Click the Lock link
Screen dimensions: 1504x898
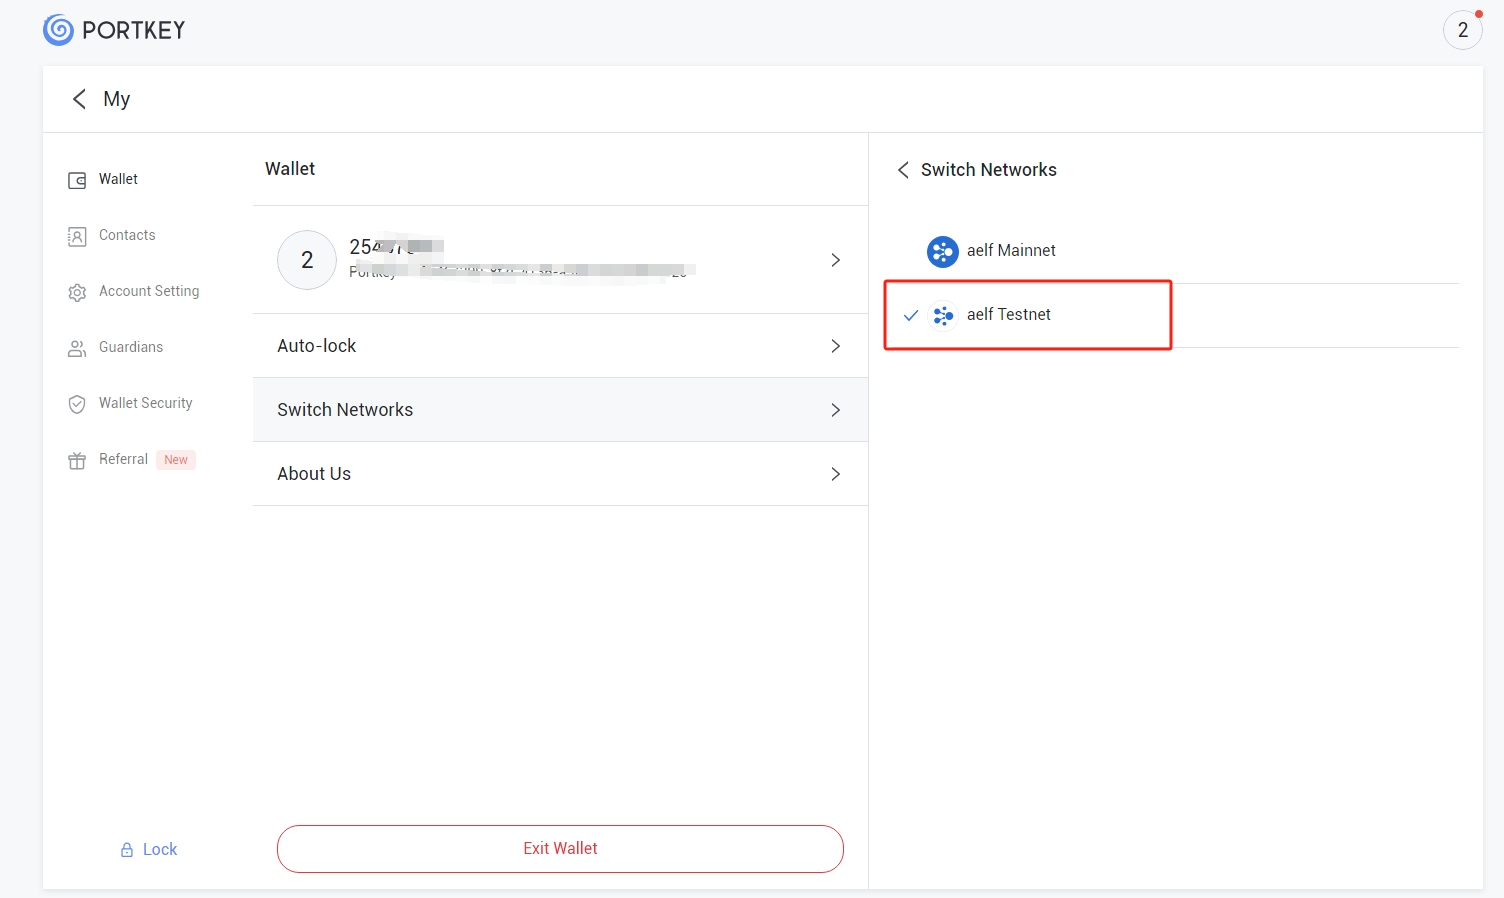(160, 849)
